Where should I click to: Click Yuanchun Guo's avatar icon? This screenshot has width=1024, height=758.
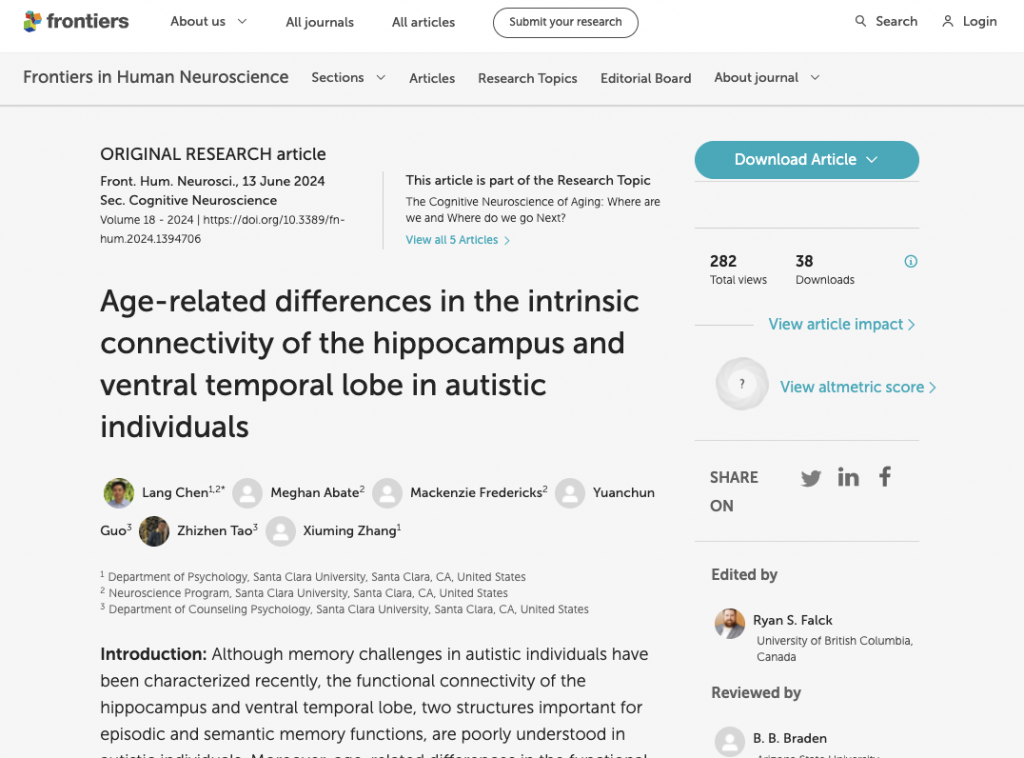tap(570, 493)
